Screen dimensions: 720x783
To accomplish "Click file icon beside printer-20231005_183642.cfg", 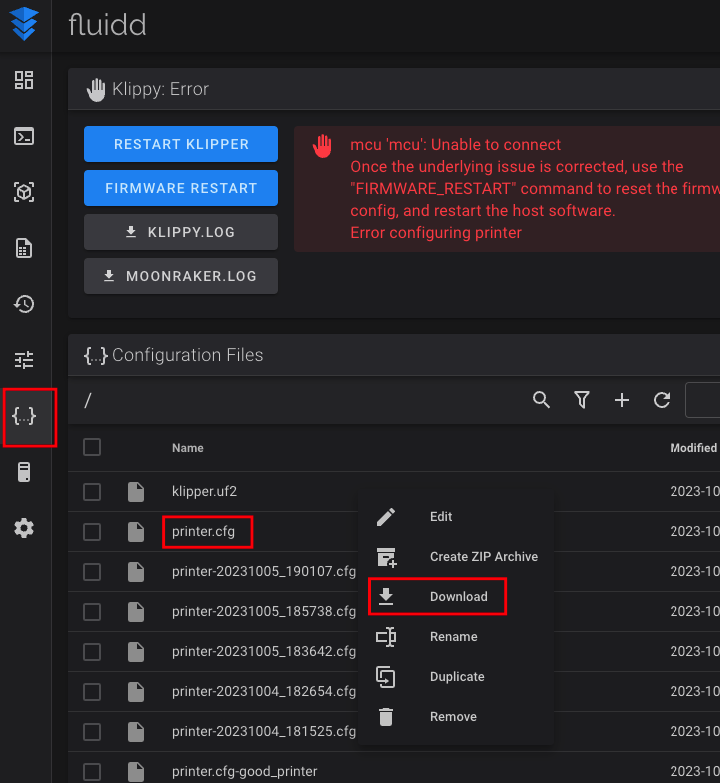I will point(136,652).
